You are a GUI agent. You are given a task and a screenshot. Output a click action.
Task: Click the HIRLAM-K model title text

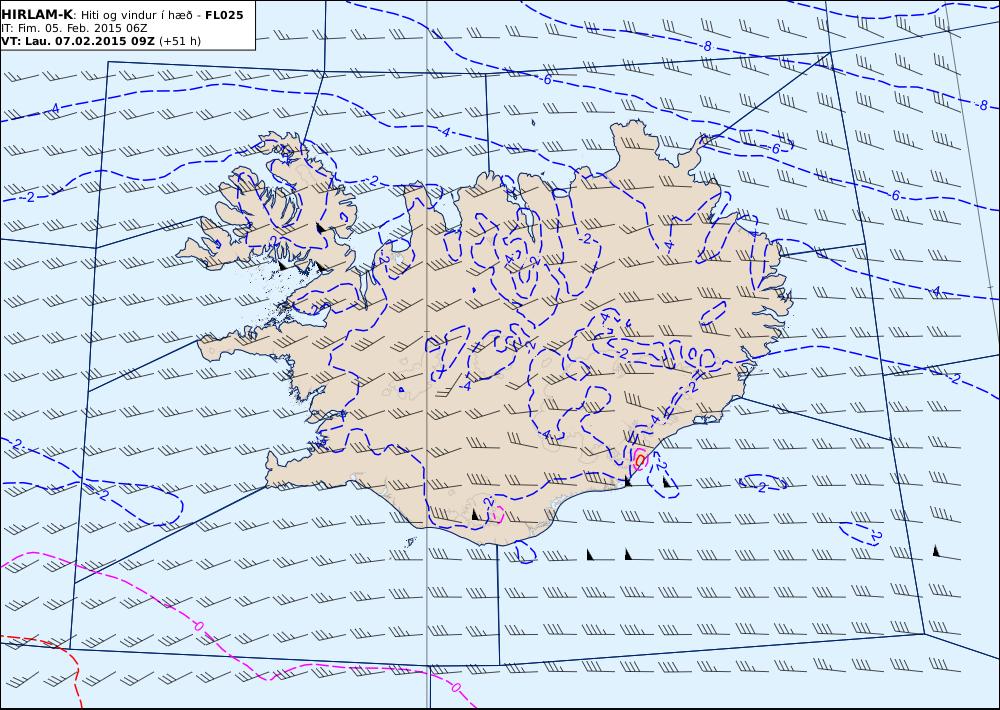pyautogui.click(x=37, y=14)
